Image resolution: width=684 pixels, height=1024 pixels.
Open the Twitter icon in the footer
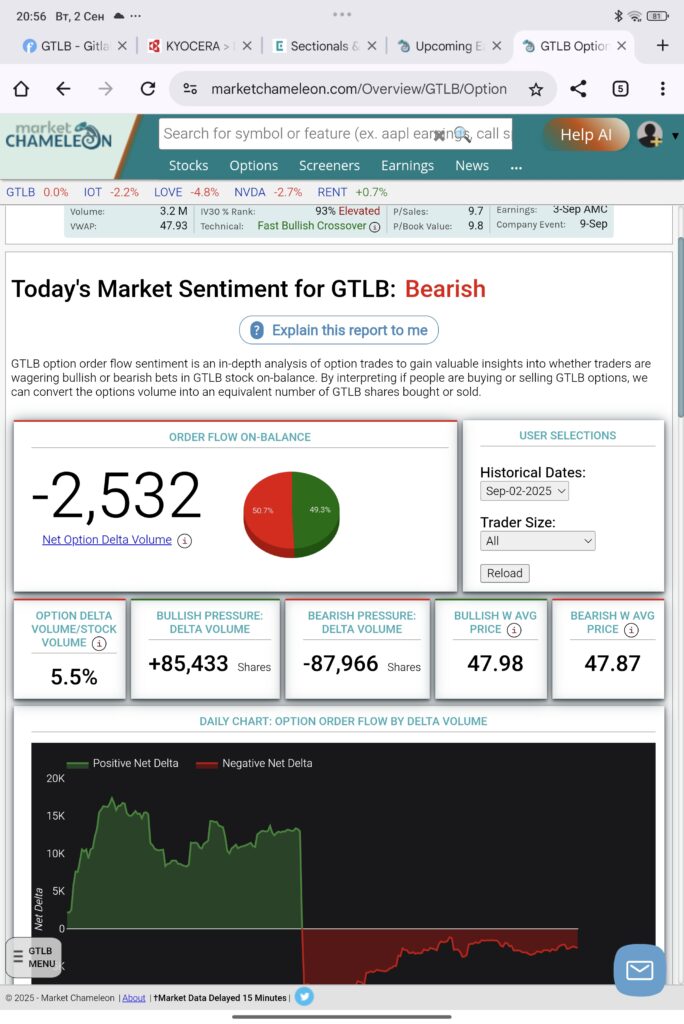click(304, 996)
